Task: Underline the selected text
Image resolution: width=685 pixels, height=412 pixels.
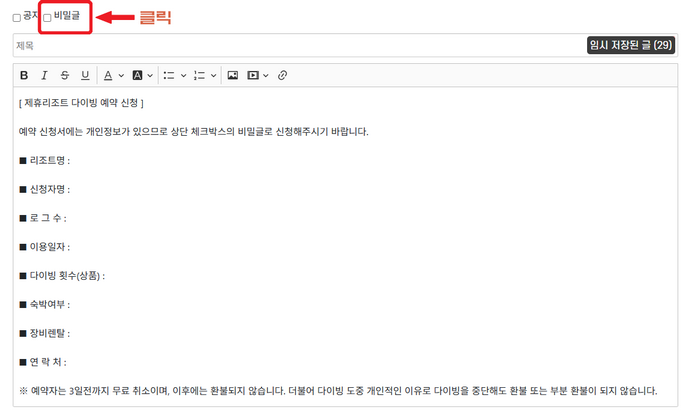Action: point(85,76)
